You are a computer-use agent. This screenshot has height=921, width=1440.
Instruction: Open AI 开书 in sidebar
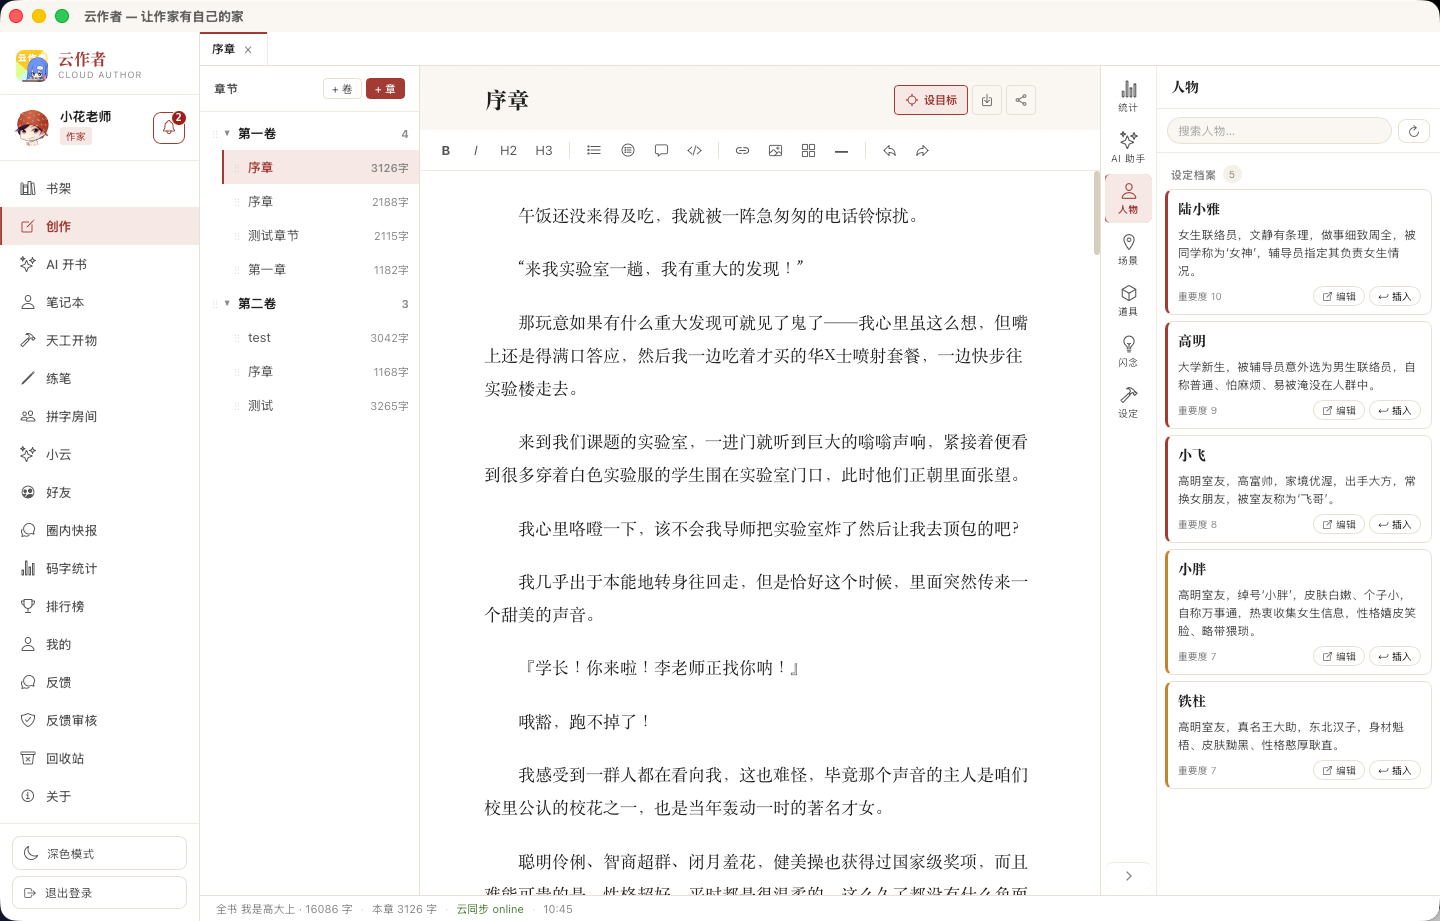(100, 264)
